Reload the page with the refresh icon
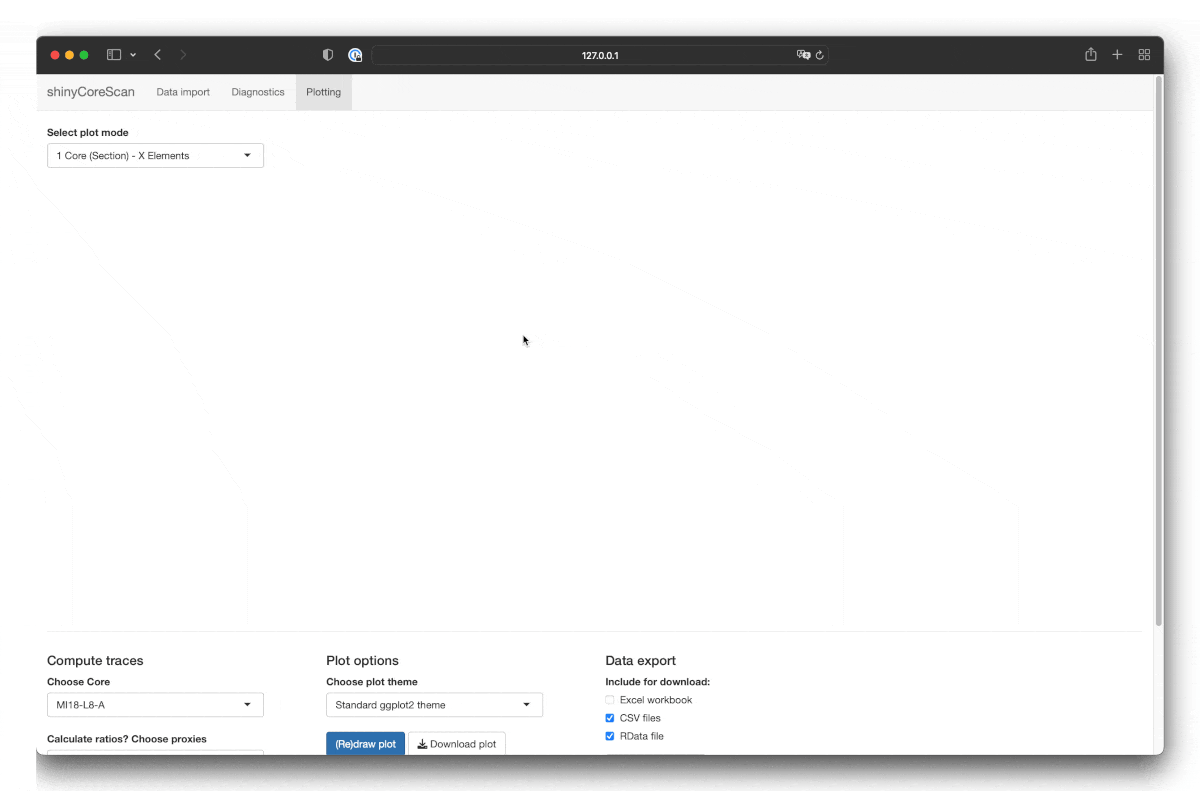 820,55
